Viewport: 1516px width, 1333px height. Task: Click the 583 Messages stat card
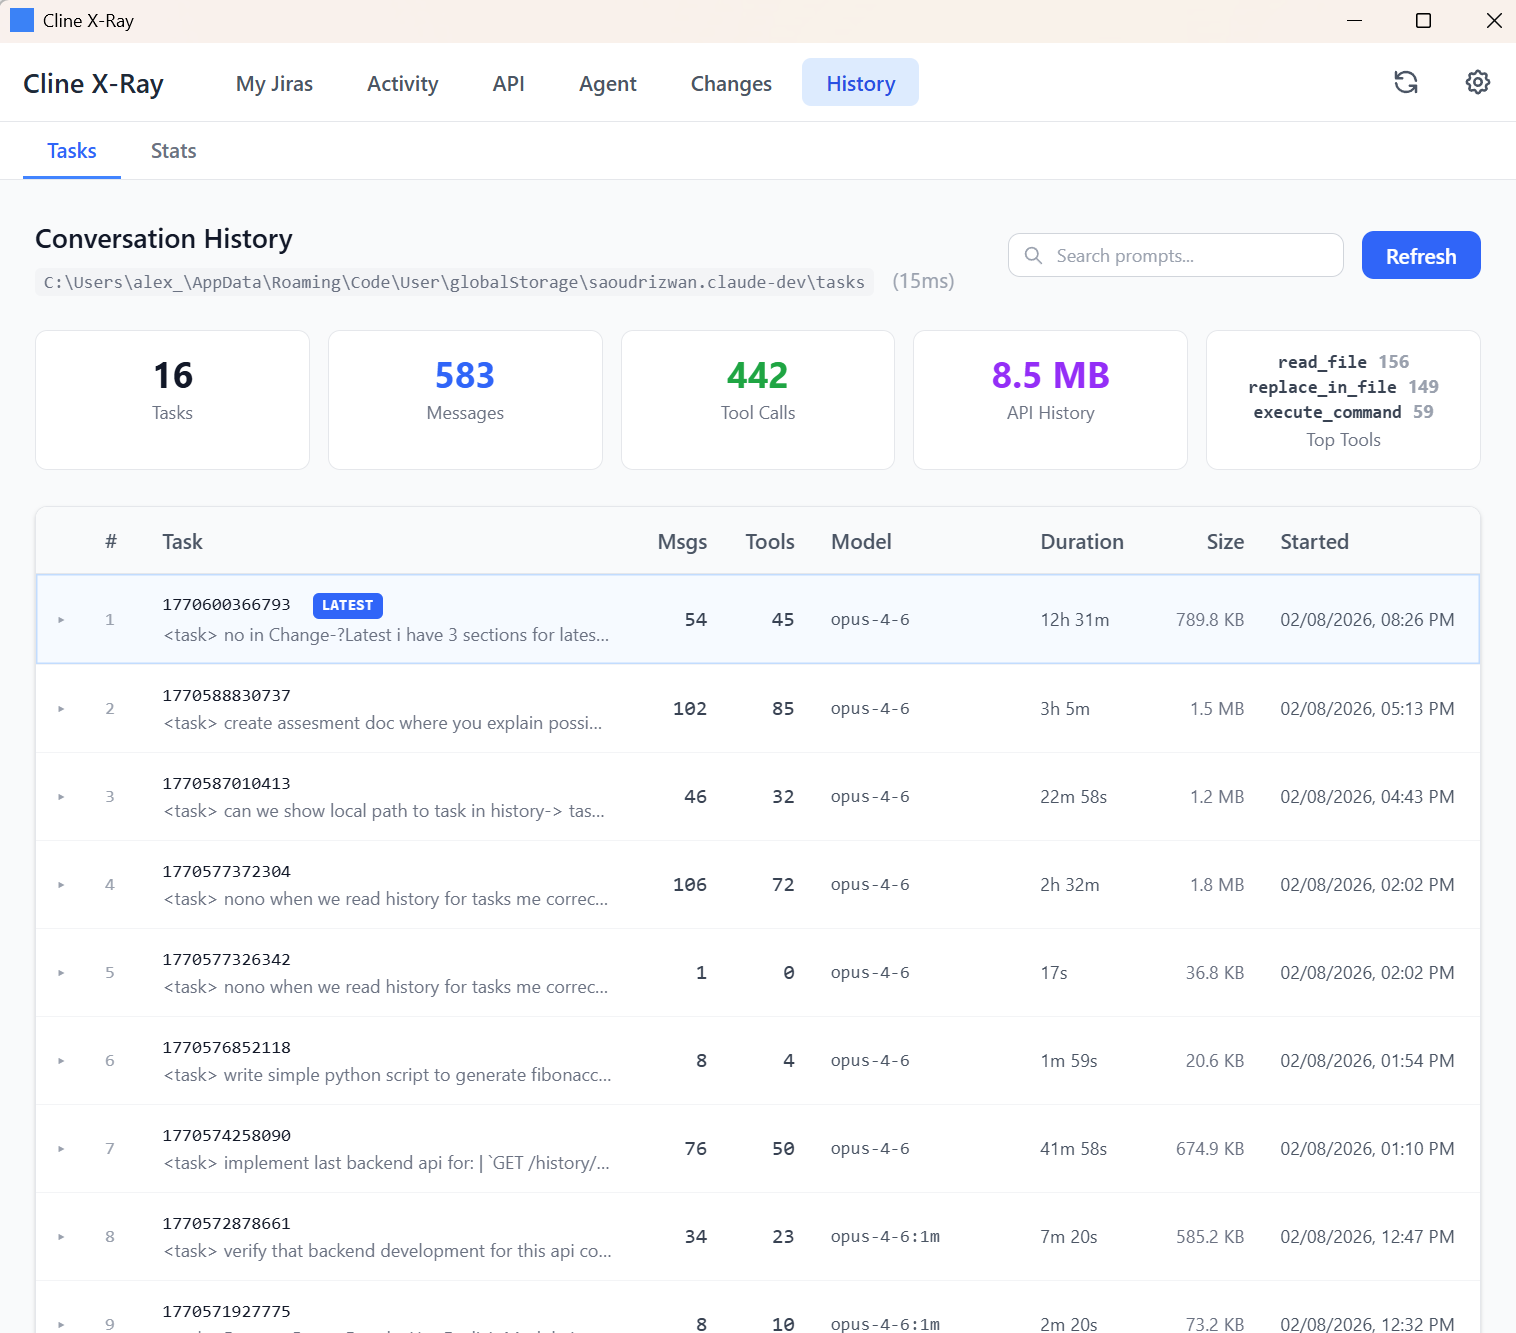click(x=465, y=400)
